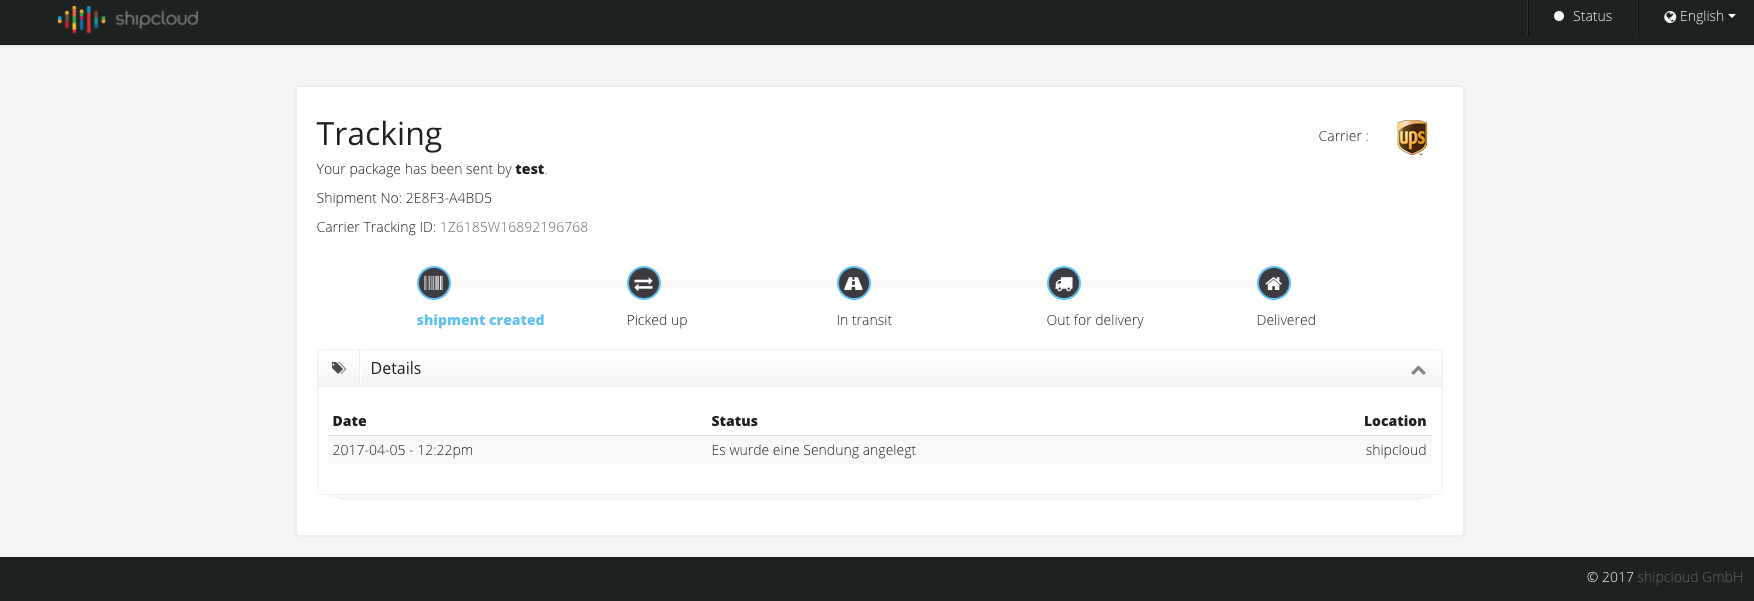Click the '© 2017' footer text
Viewport: 1754px width, 601px height.
(1609, 577)
